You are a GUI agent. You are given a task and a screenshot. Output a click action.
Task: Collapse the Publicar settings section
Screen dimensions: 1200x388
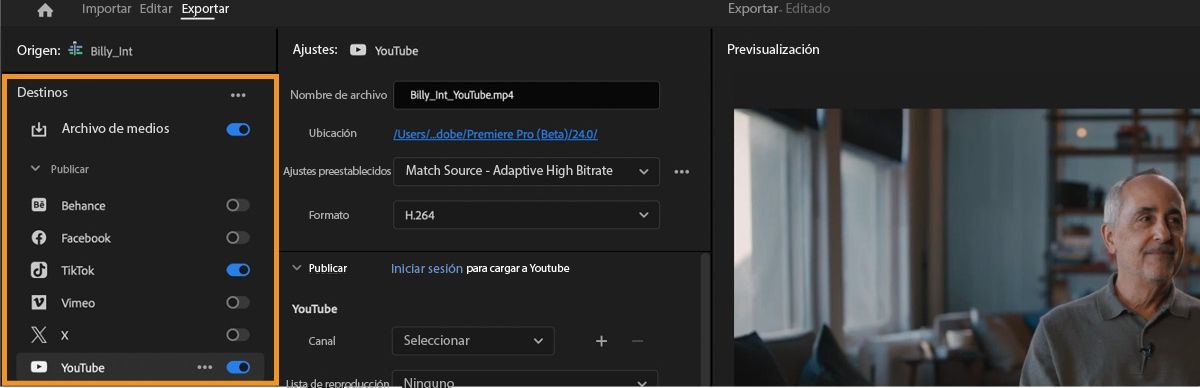(296, 268)
